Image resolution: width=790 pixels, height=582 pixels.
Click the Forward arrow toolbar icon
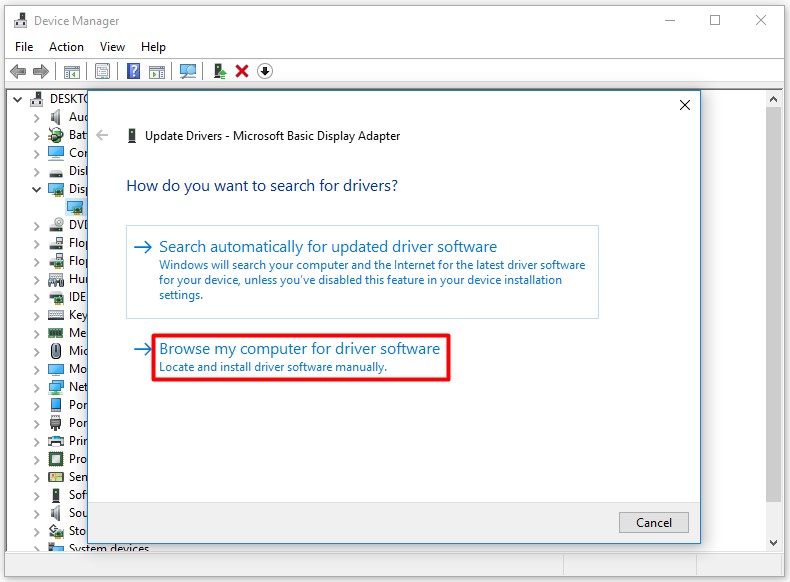pos(41,72)
